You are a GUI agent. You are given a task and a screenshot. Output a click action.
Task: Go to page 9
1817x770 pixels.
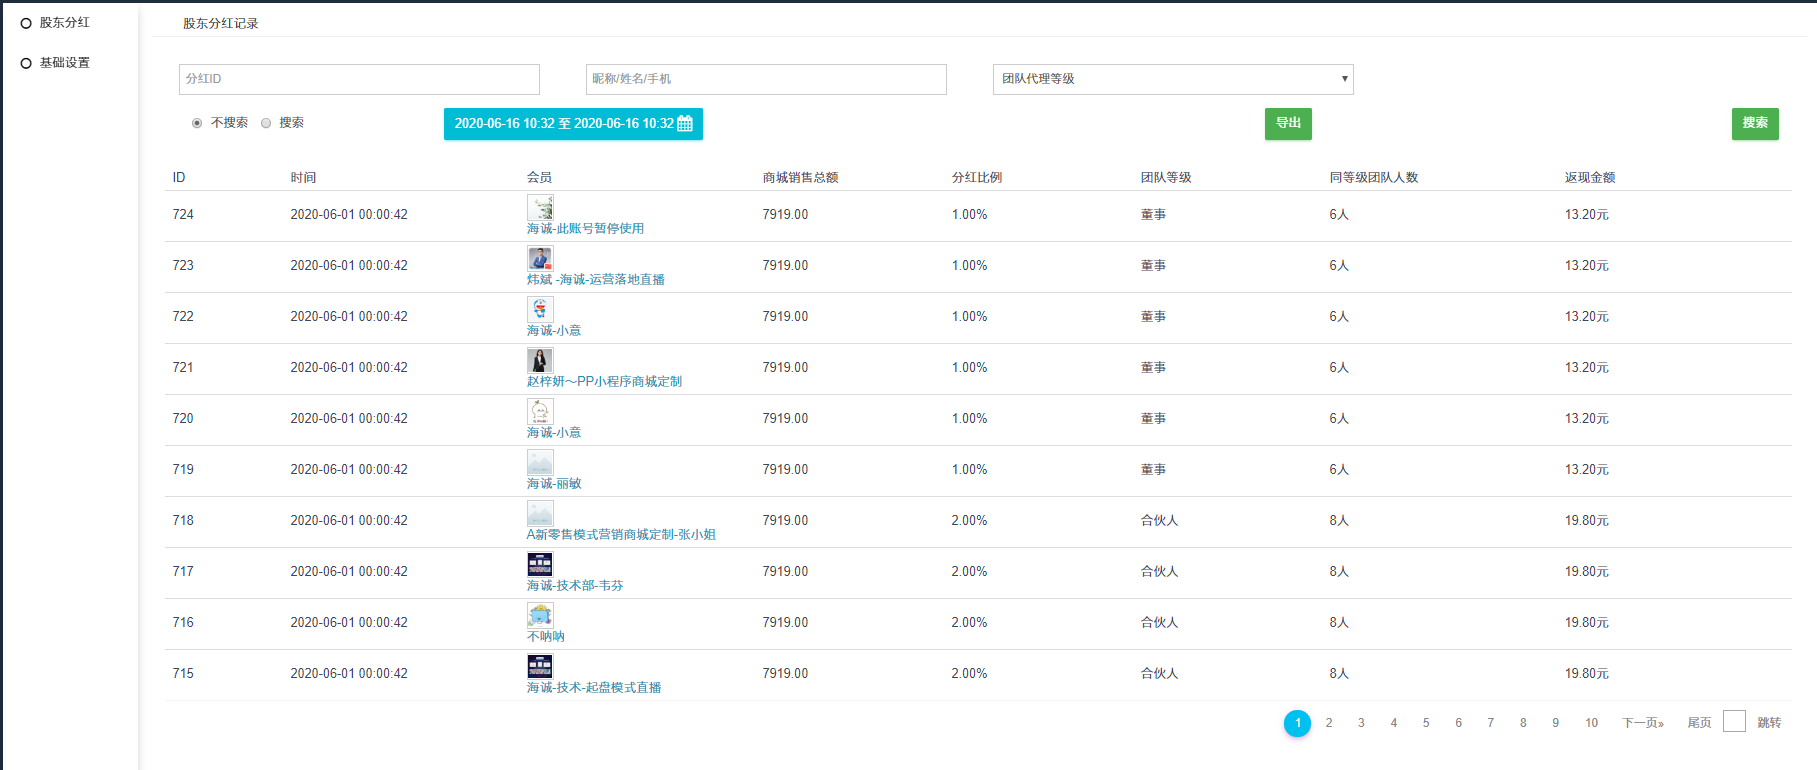coord(1556,723)
